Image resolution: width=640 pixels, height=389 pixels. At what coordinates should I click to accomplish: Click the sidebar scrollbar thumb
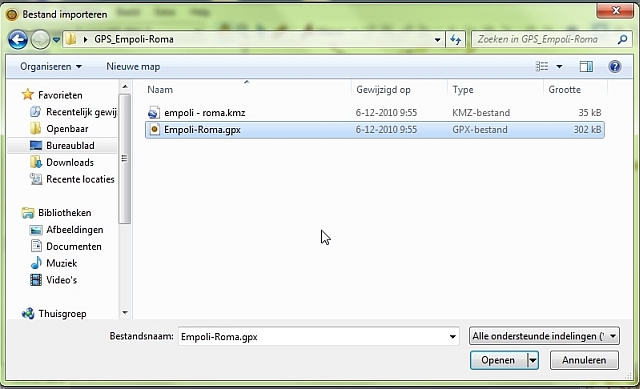point(125,159)
